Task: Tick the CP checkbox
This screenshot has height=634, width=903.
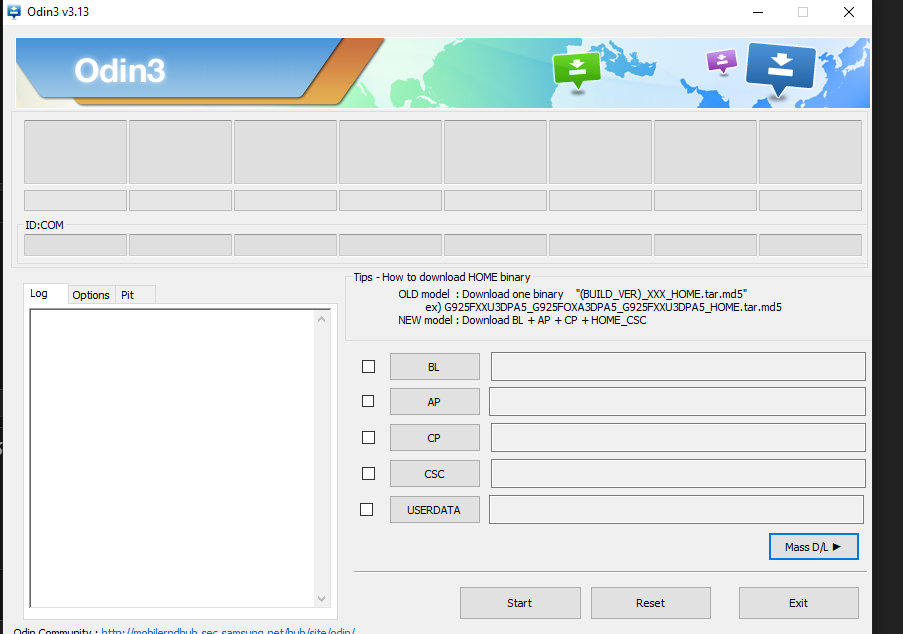Action: click(x=369, y=438)
